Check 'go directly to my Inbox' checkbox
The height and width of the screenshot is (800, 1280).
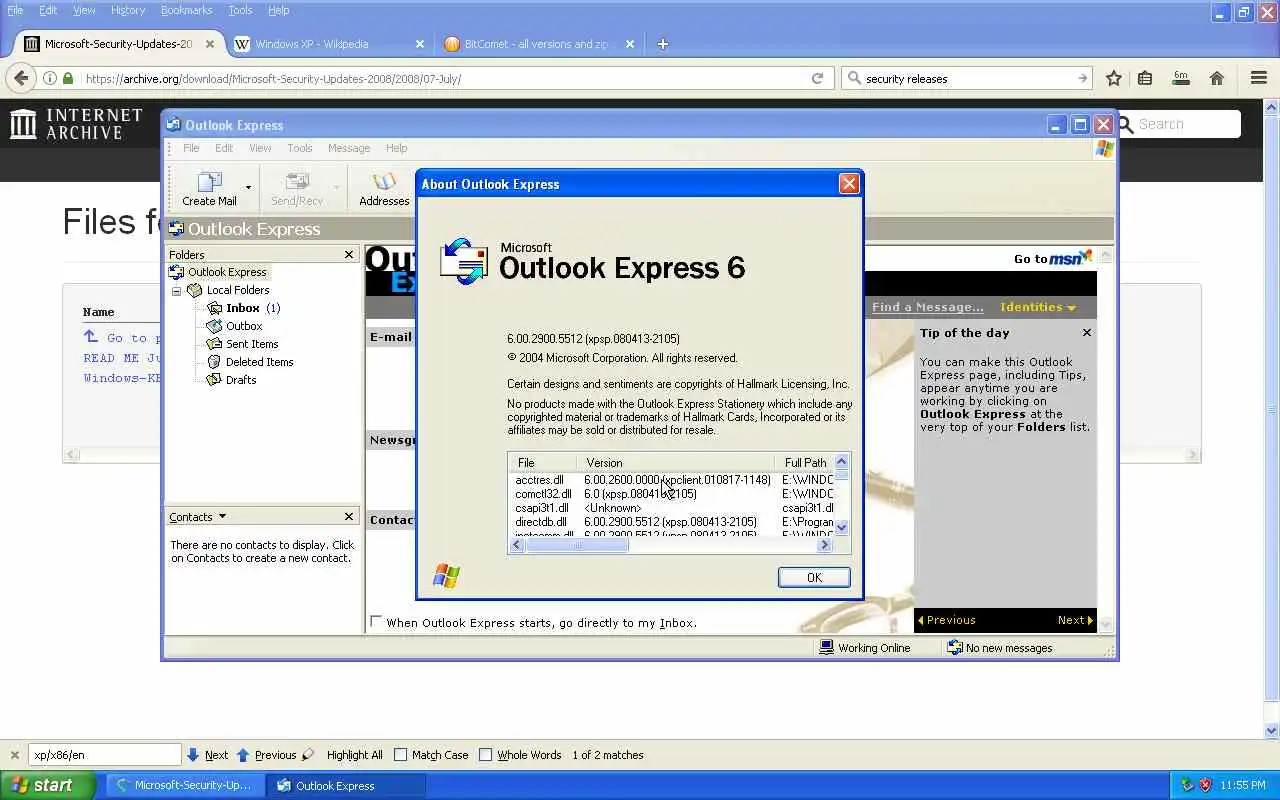376,622
